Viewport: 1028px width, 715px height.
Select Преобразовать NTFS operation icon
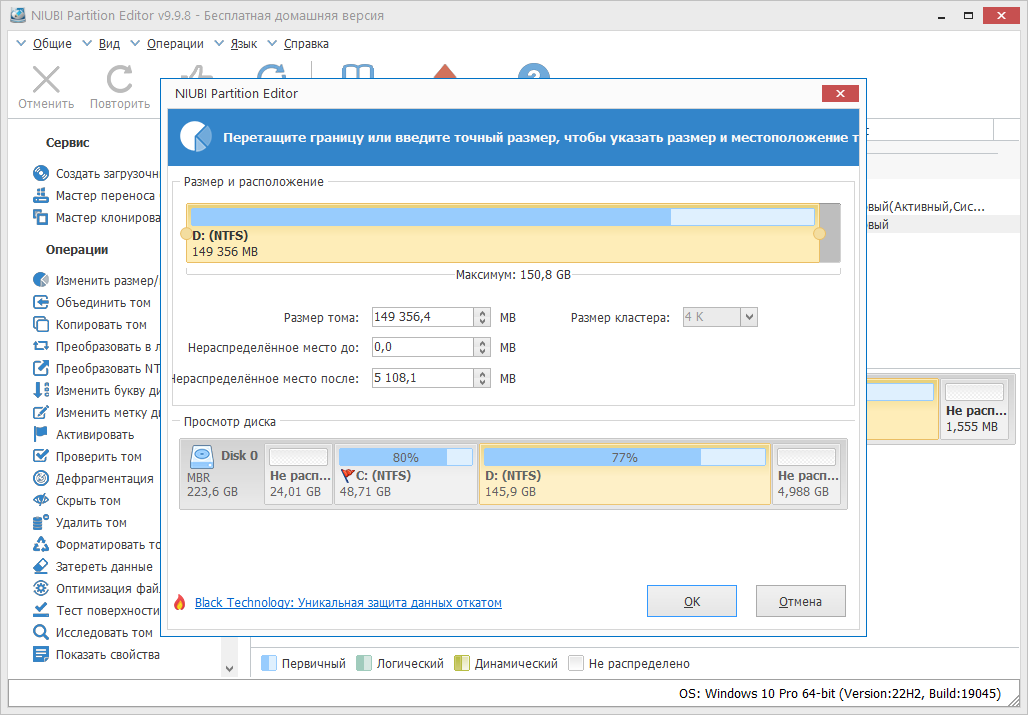click(41, 368)
